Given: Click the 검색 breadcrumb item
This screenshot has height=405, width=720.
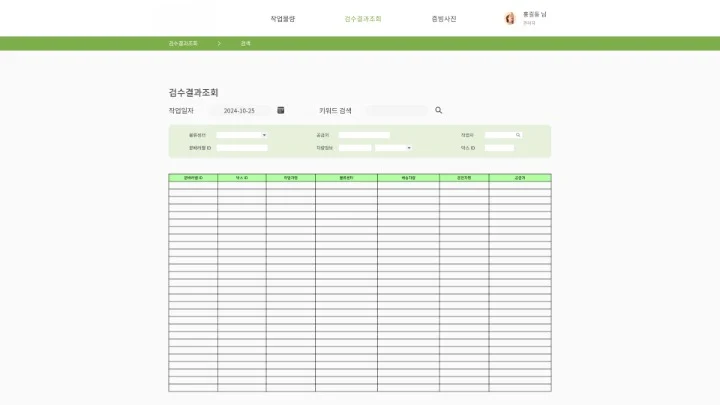Looking at the screenshot, I should [x=245, y=43].
